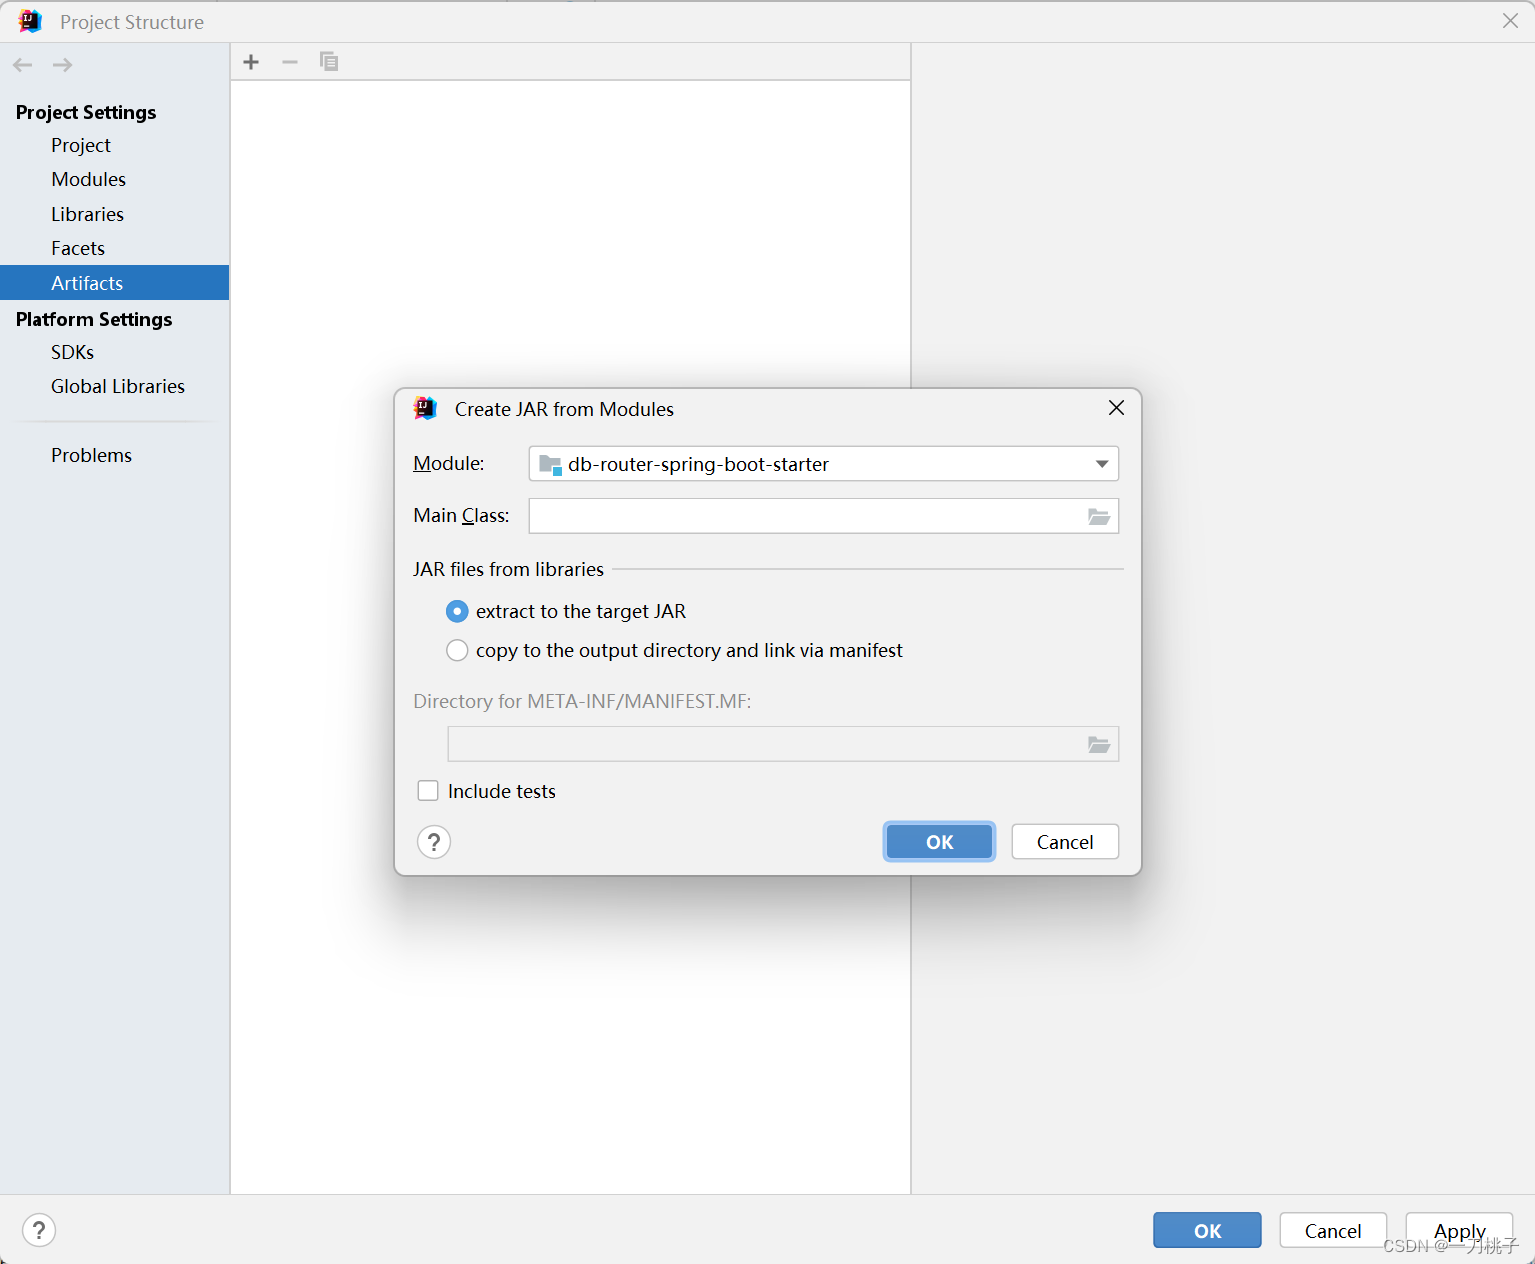Switch to the Libraries section
Viewport: 1535px width, 1264px height.
click(87, 213)
